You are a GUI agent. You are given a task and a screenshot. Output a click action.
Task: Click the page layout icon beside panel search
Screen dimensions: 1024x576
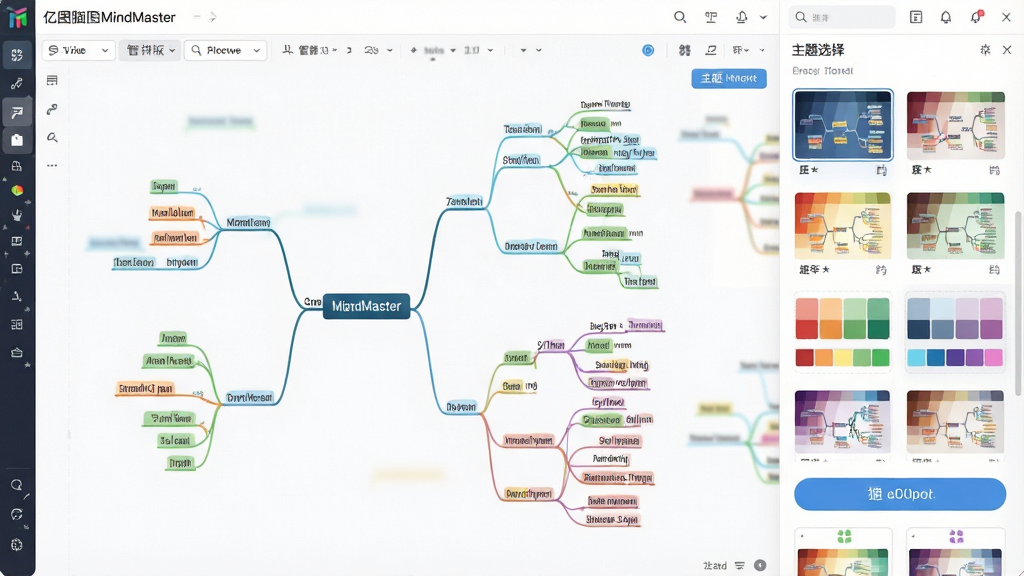(916, 18)
